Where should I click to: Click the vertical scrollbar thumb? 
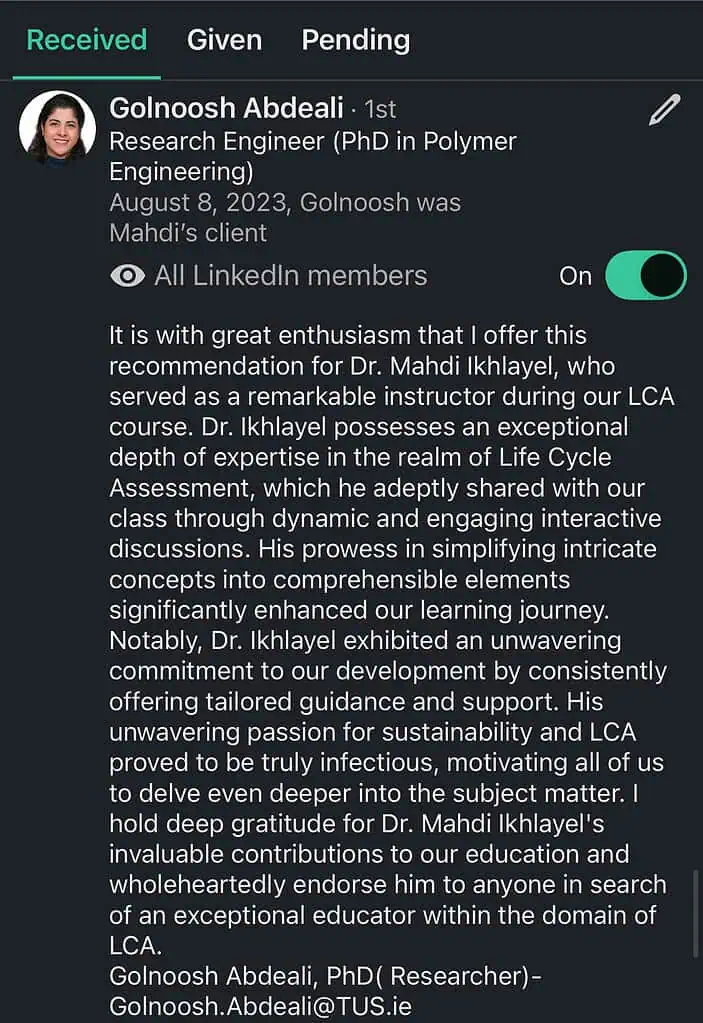[x=695, y=913]
